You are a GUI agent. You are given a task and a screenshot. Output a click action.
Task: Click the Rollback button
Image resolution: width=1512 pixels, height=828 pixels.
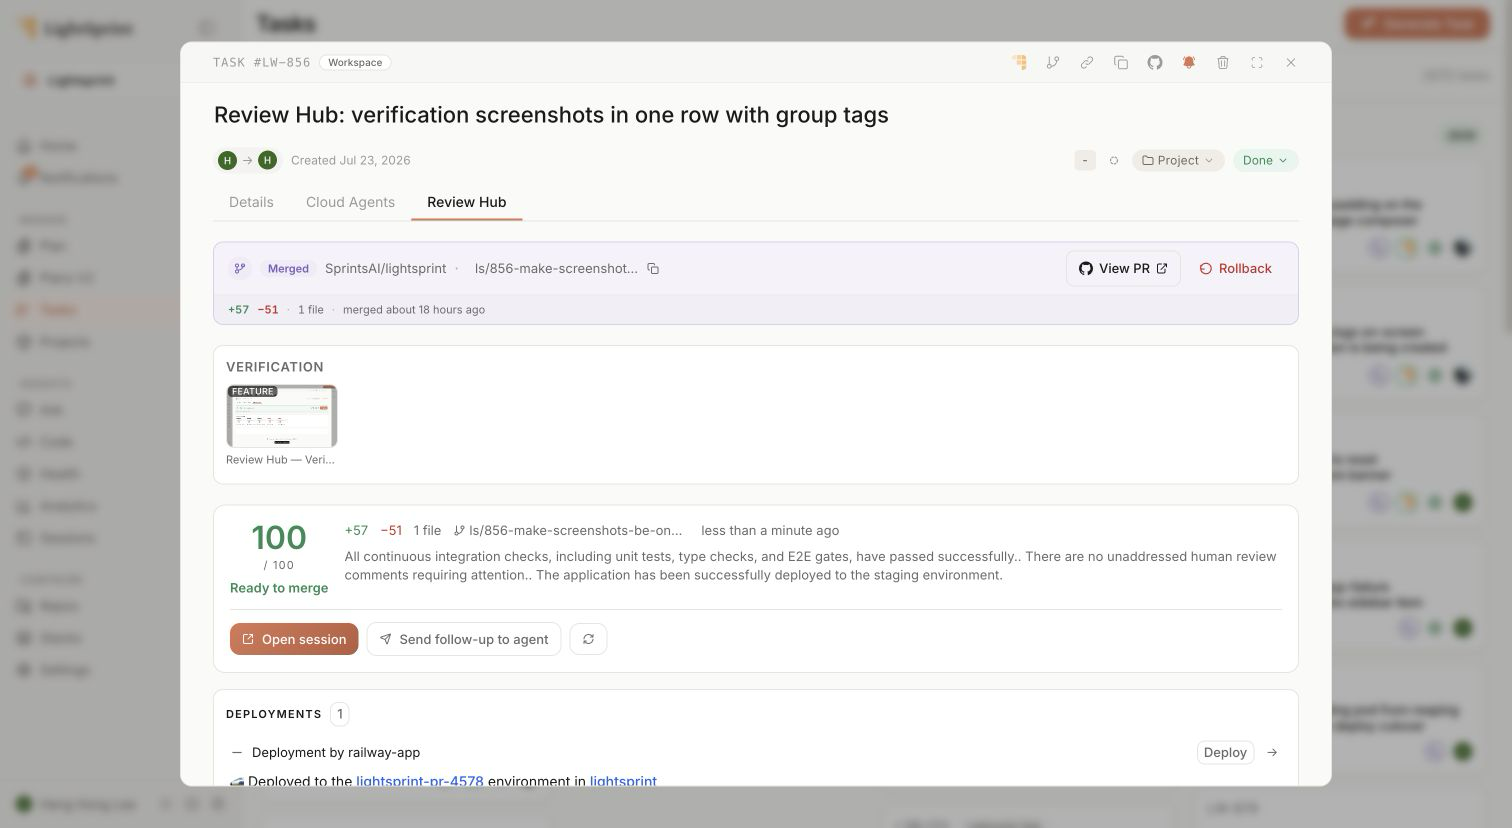coord(1235,268)
